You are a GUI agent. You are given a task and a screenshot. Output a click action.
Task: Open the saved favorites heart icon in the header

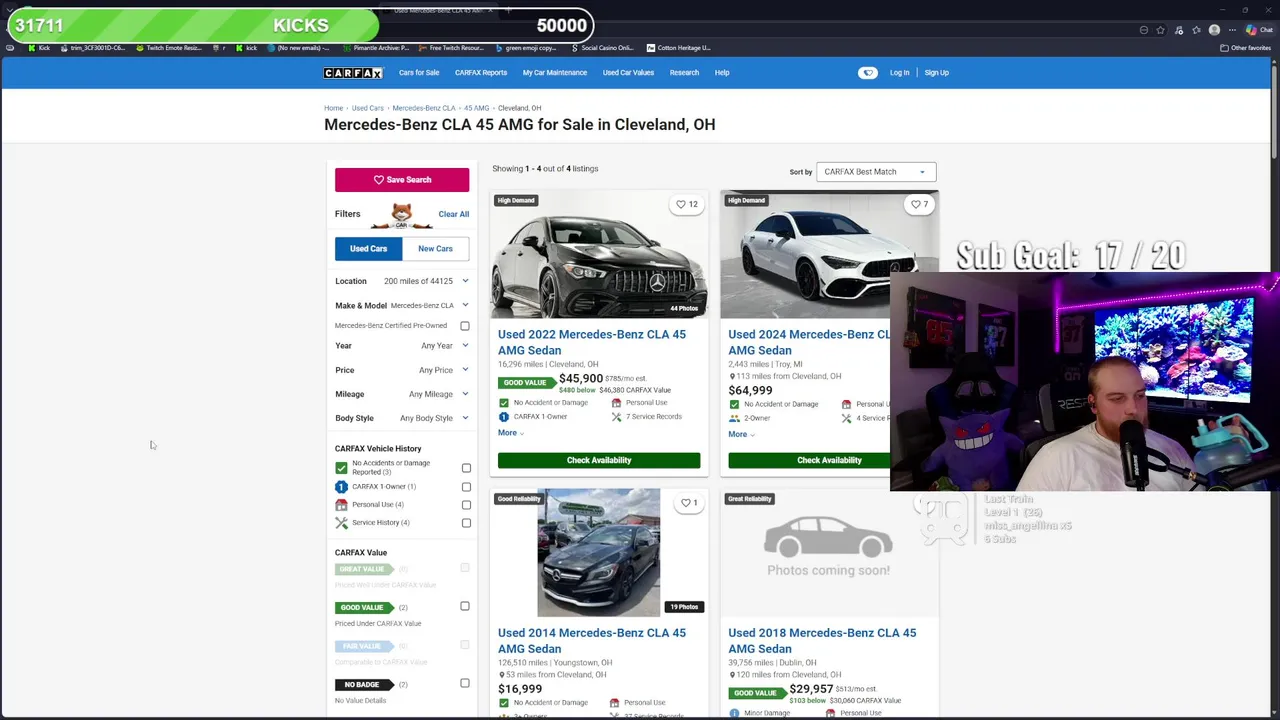(x=868, y=73)
